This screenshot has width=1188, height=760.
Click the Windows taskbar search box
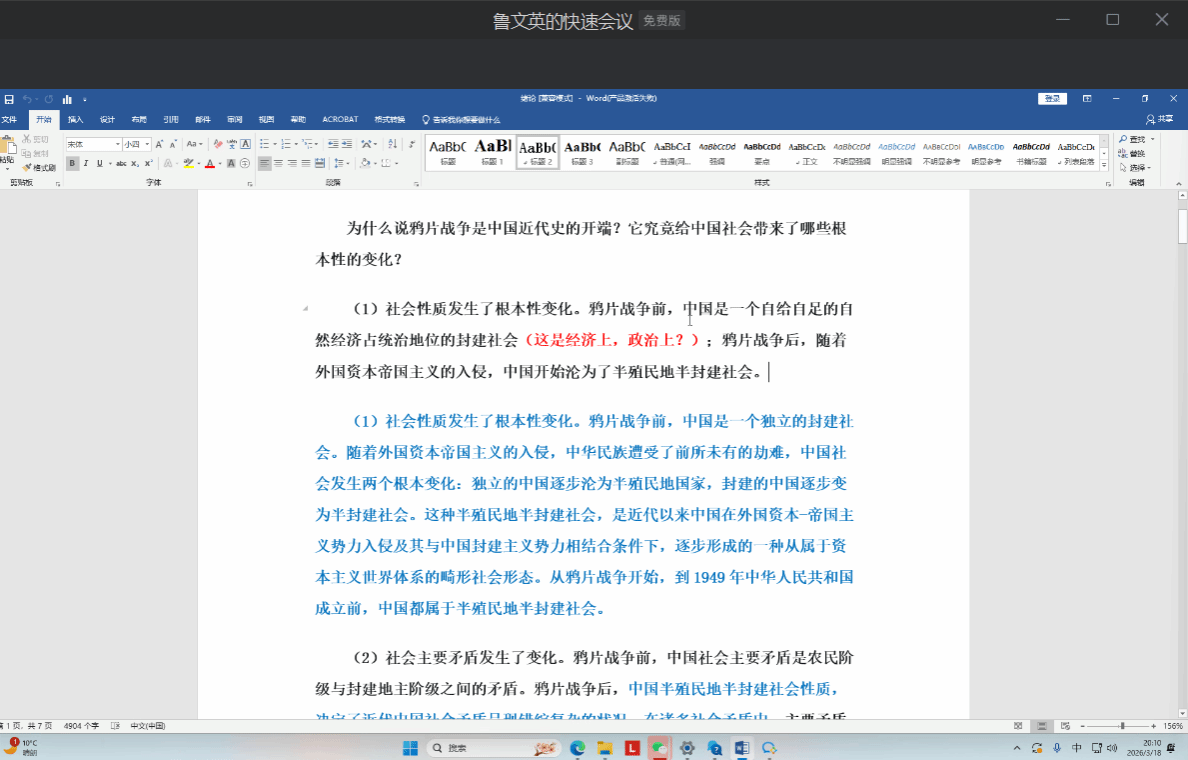[x=480, y=748]
